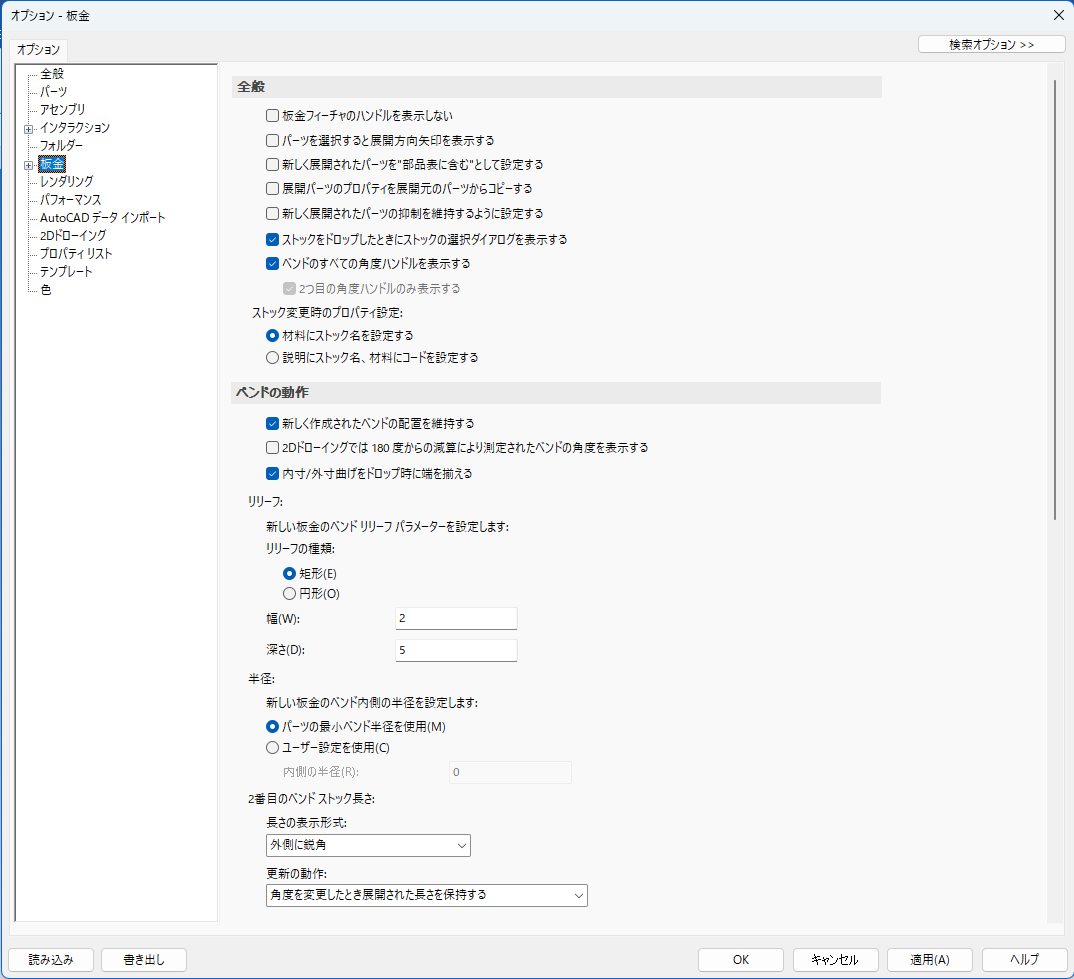This screenshot has width=1074, height=979.
Task: Enable 板金フィーチャのハンドルを表示しない checkbox
Action: tap(272, 116)
